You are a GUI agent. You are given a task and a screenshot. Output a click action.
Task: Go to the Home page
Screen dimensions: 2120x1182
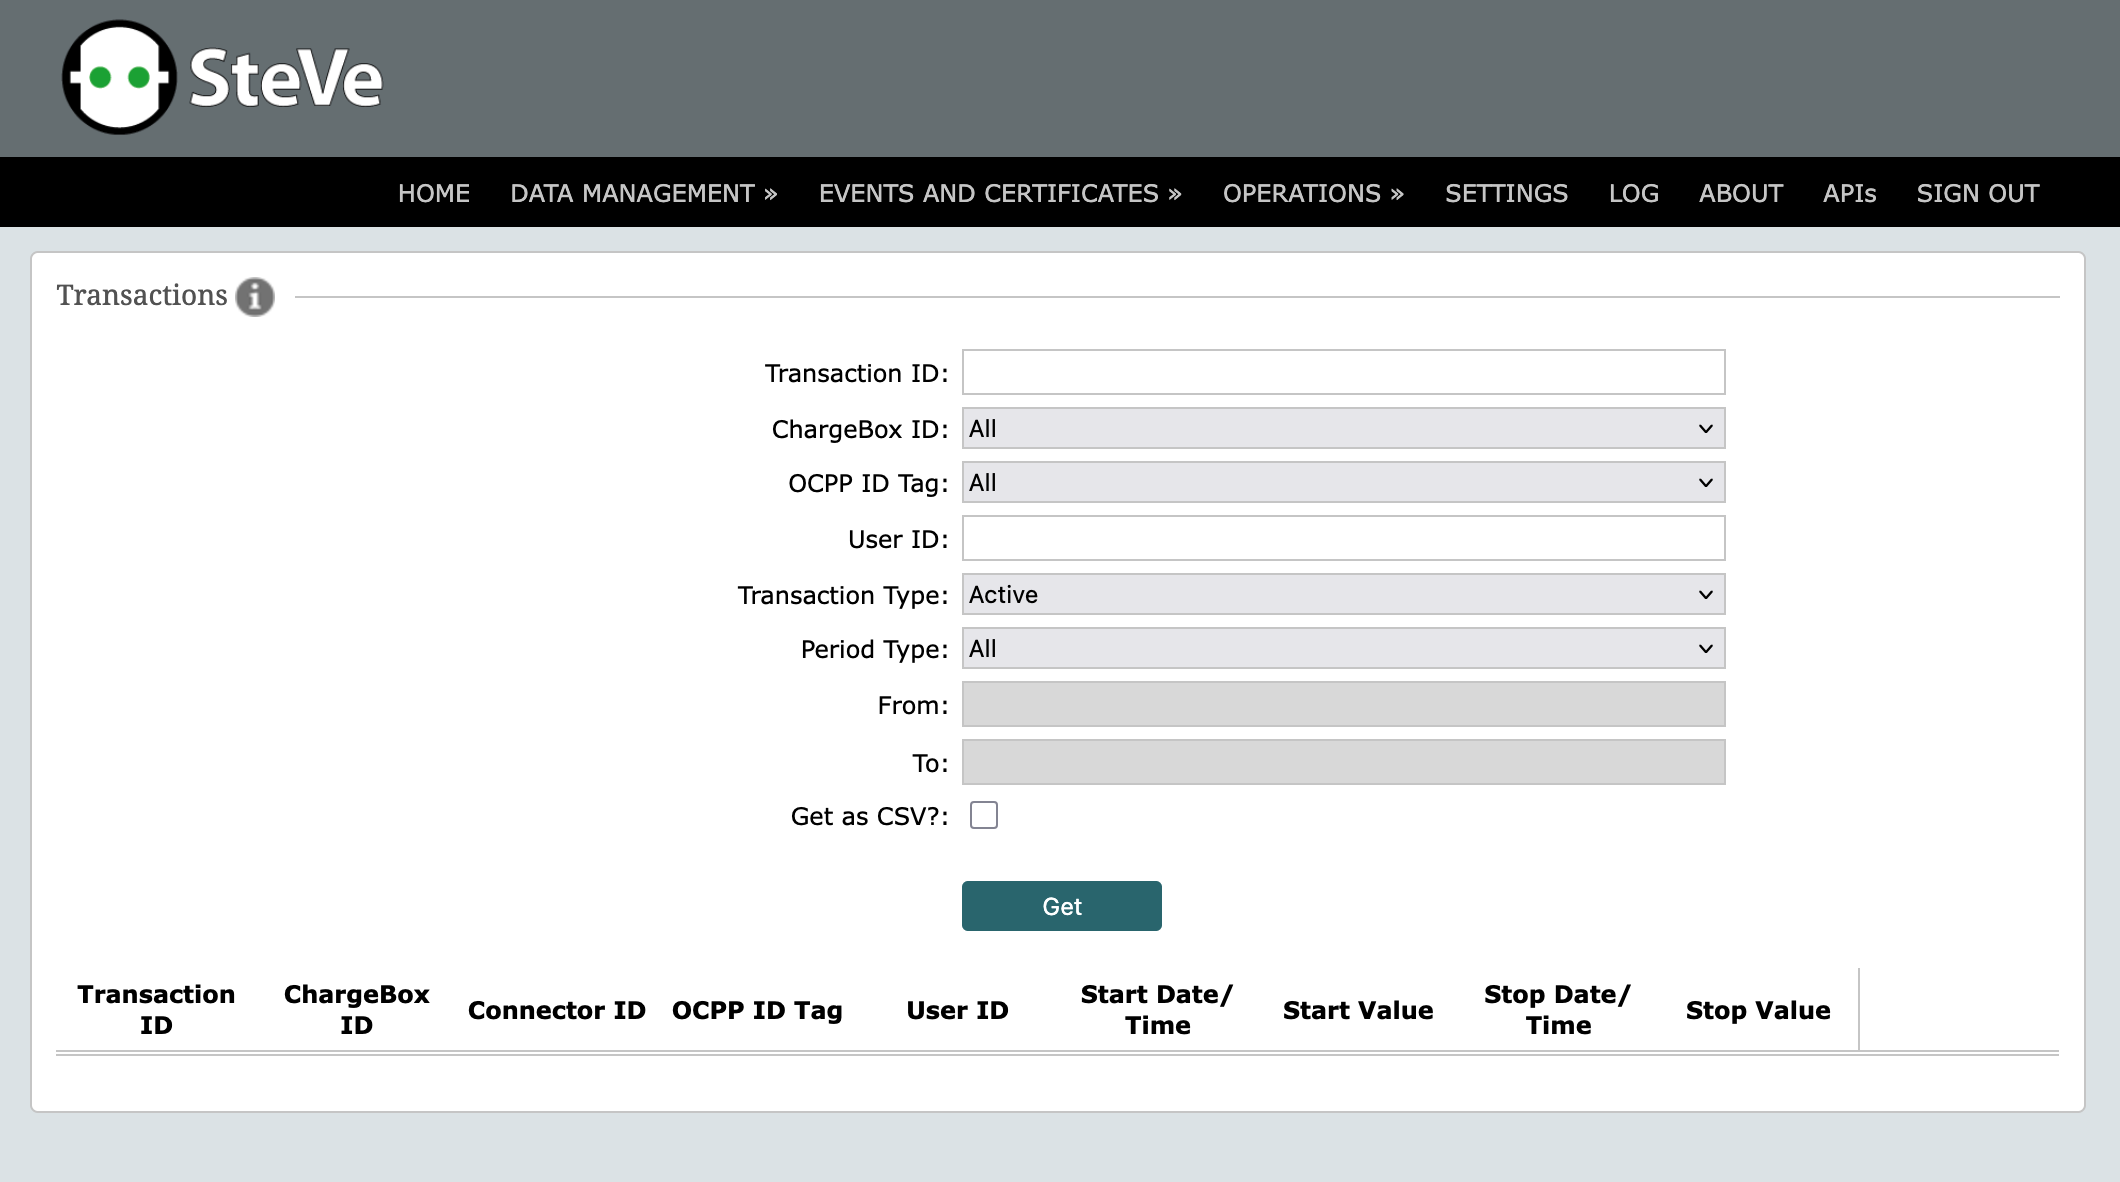click(433, 193)
